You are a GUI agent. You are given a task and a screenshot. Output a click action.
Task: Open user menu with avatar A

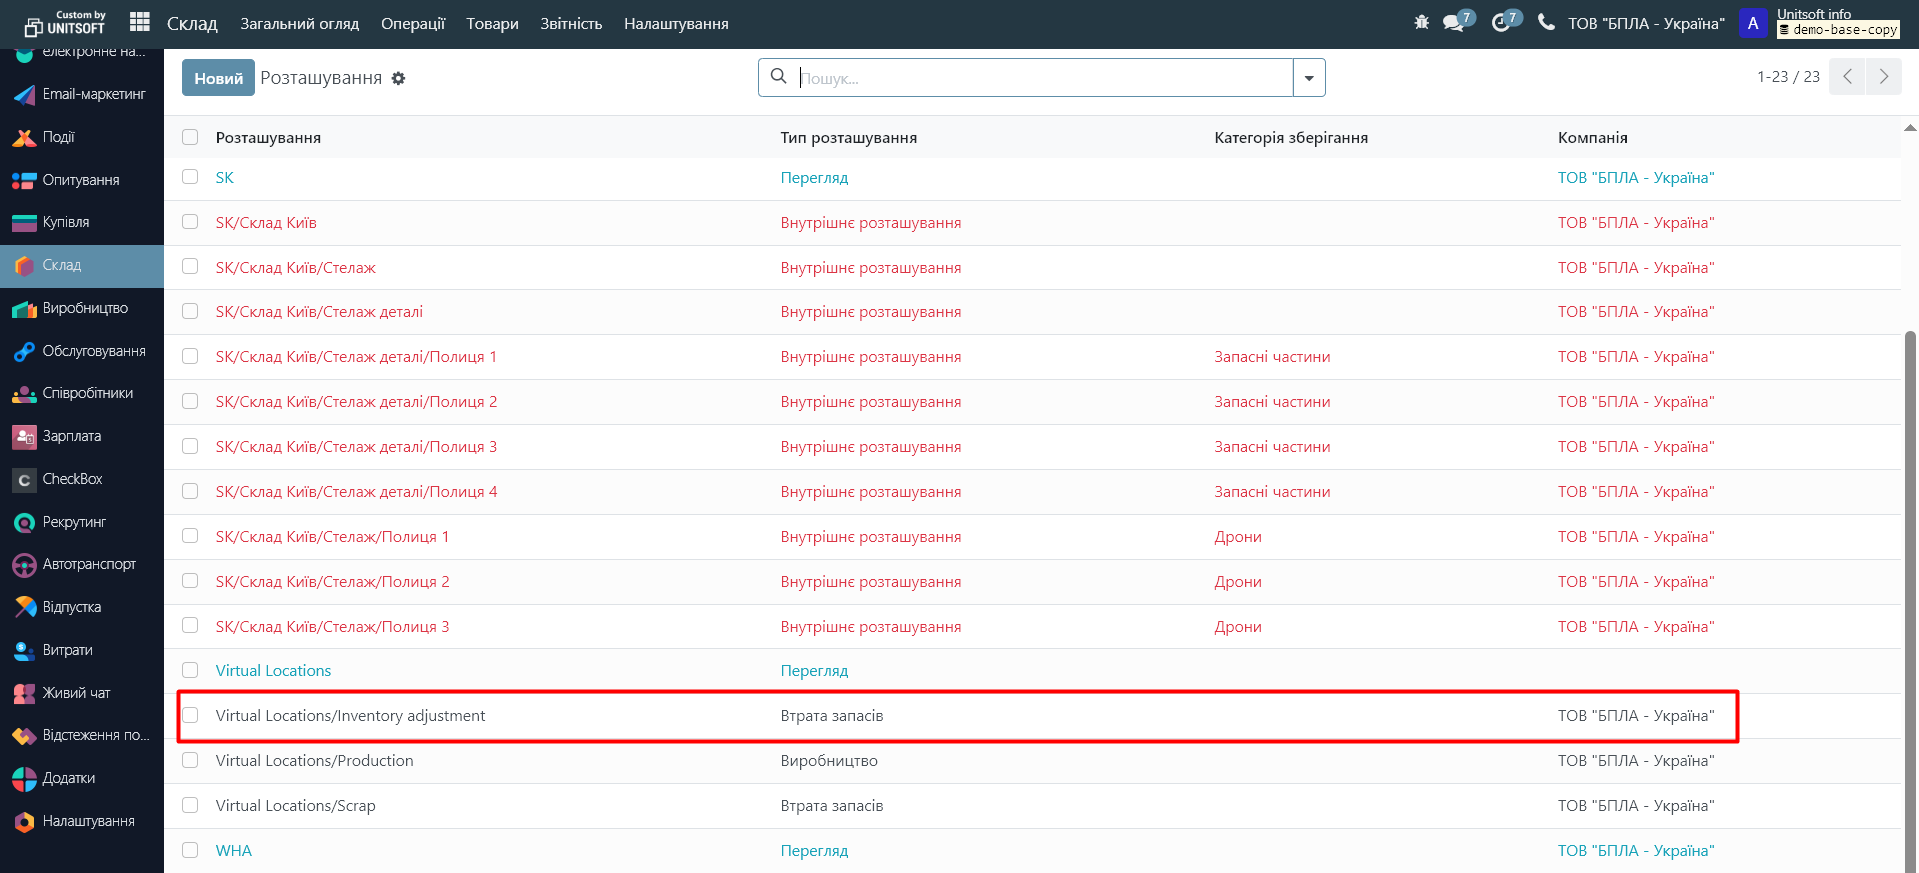1752,23
